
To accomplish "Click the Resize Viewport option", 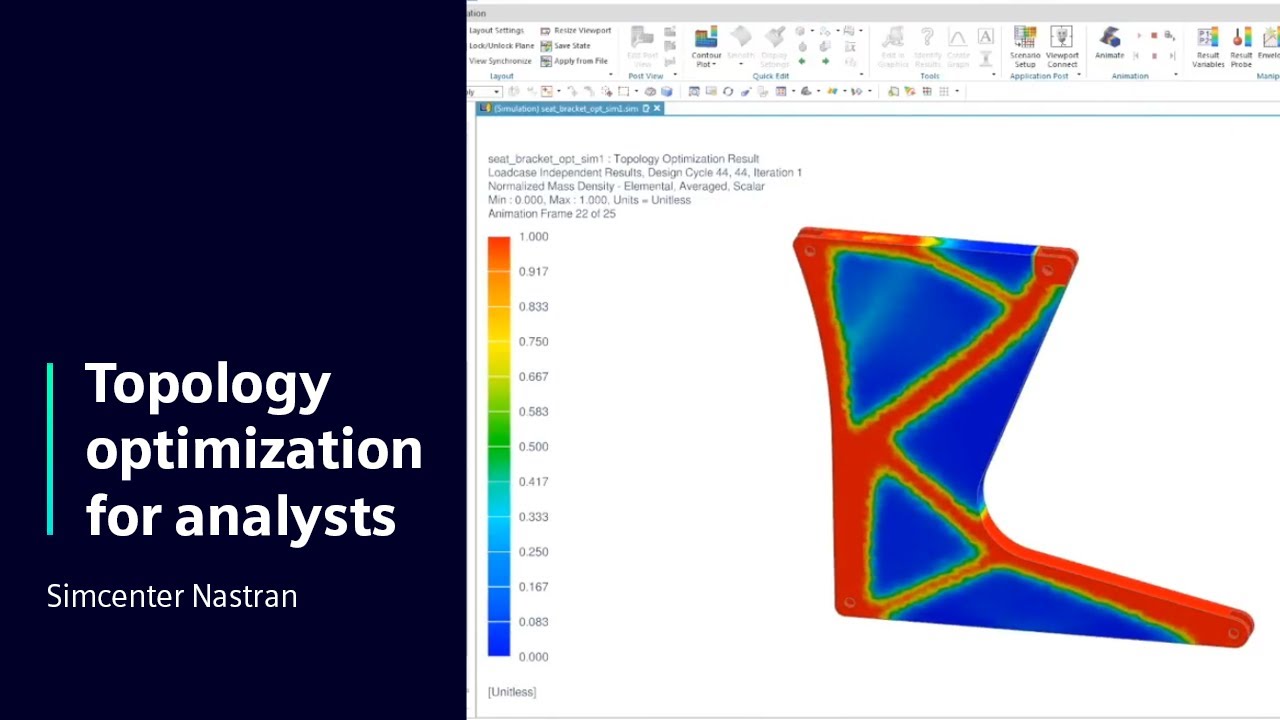I will (x=575, y=31).
